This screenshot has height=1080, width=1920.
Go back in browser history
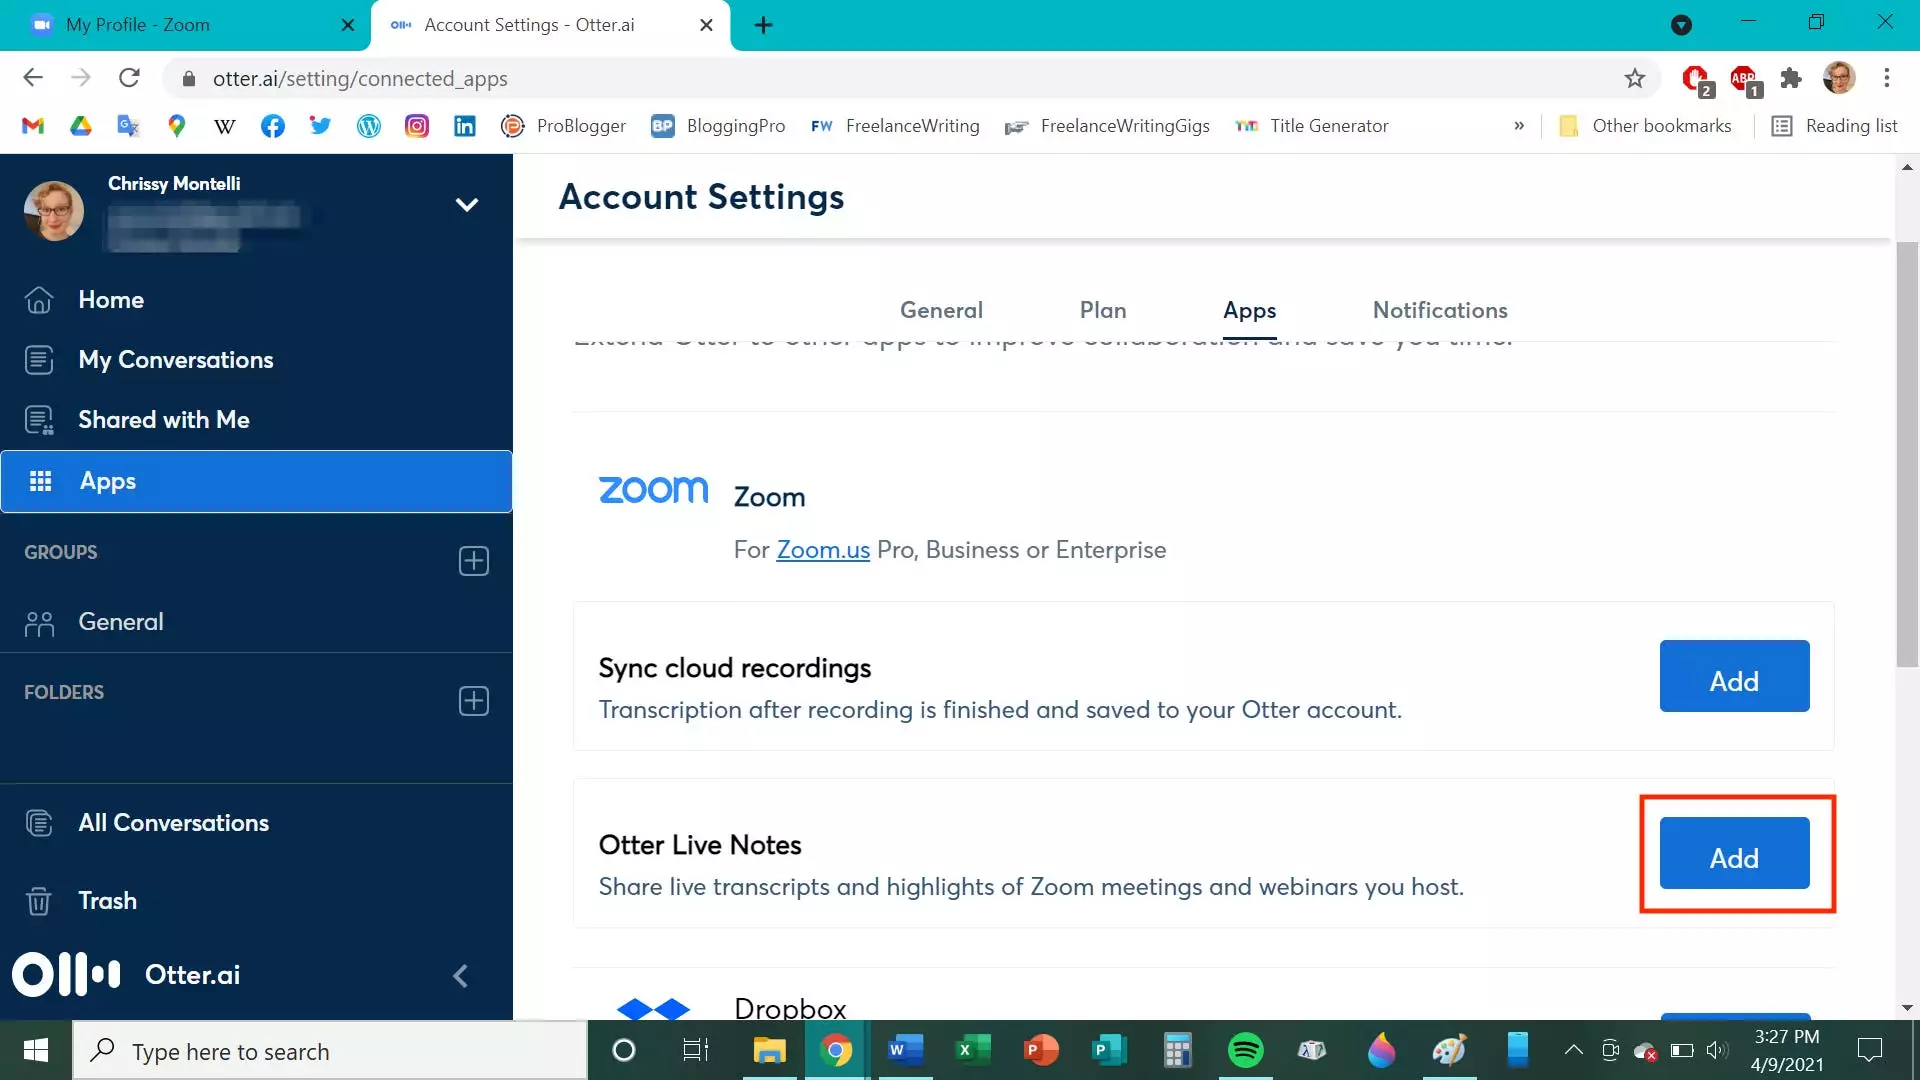pos(33,78)
